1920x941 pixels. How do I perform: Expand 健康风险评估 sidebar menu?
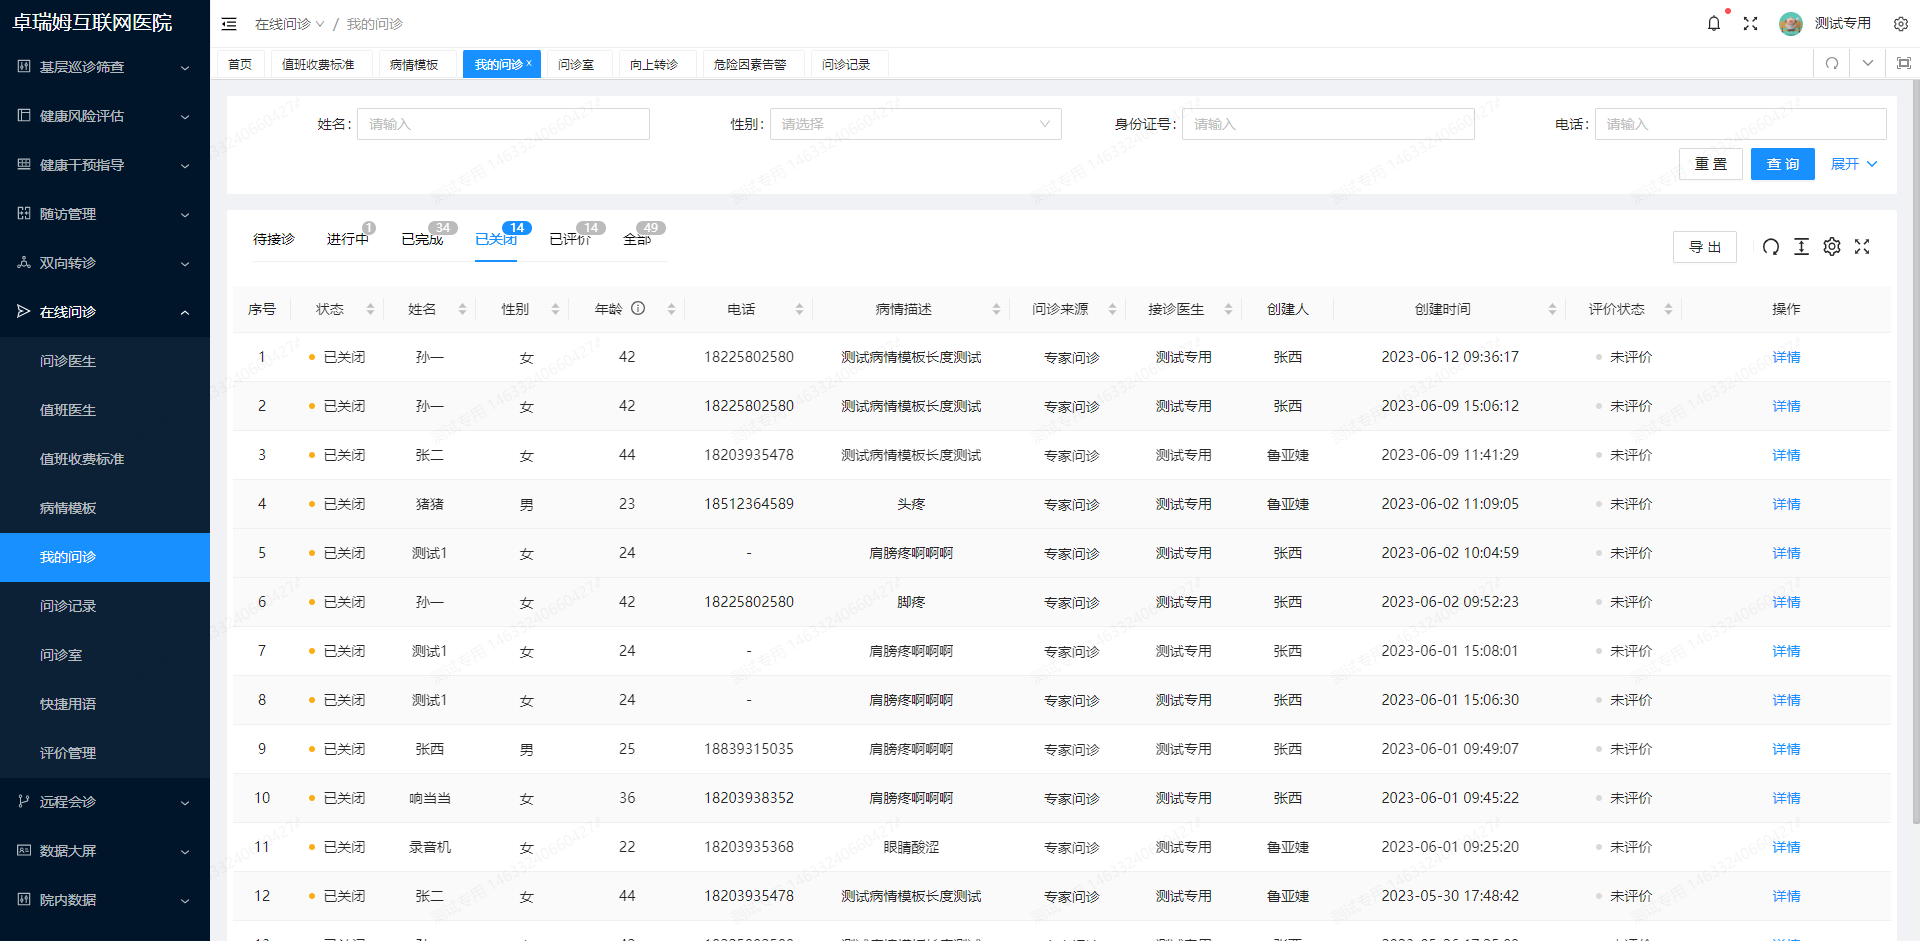[105, 116]
